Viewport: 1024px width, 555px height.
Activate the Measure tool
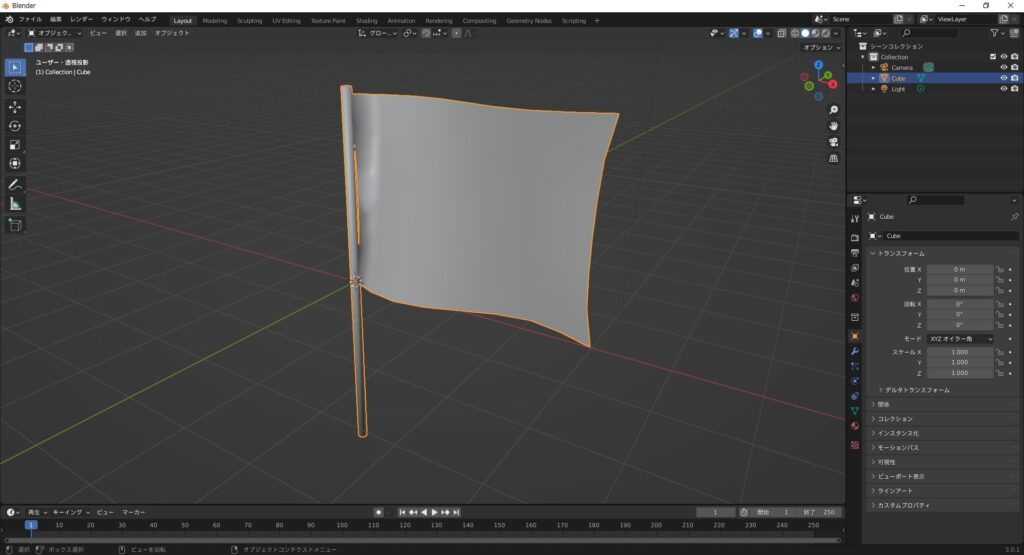(x=15, y=204)
